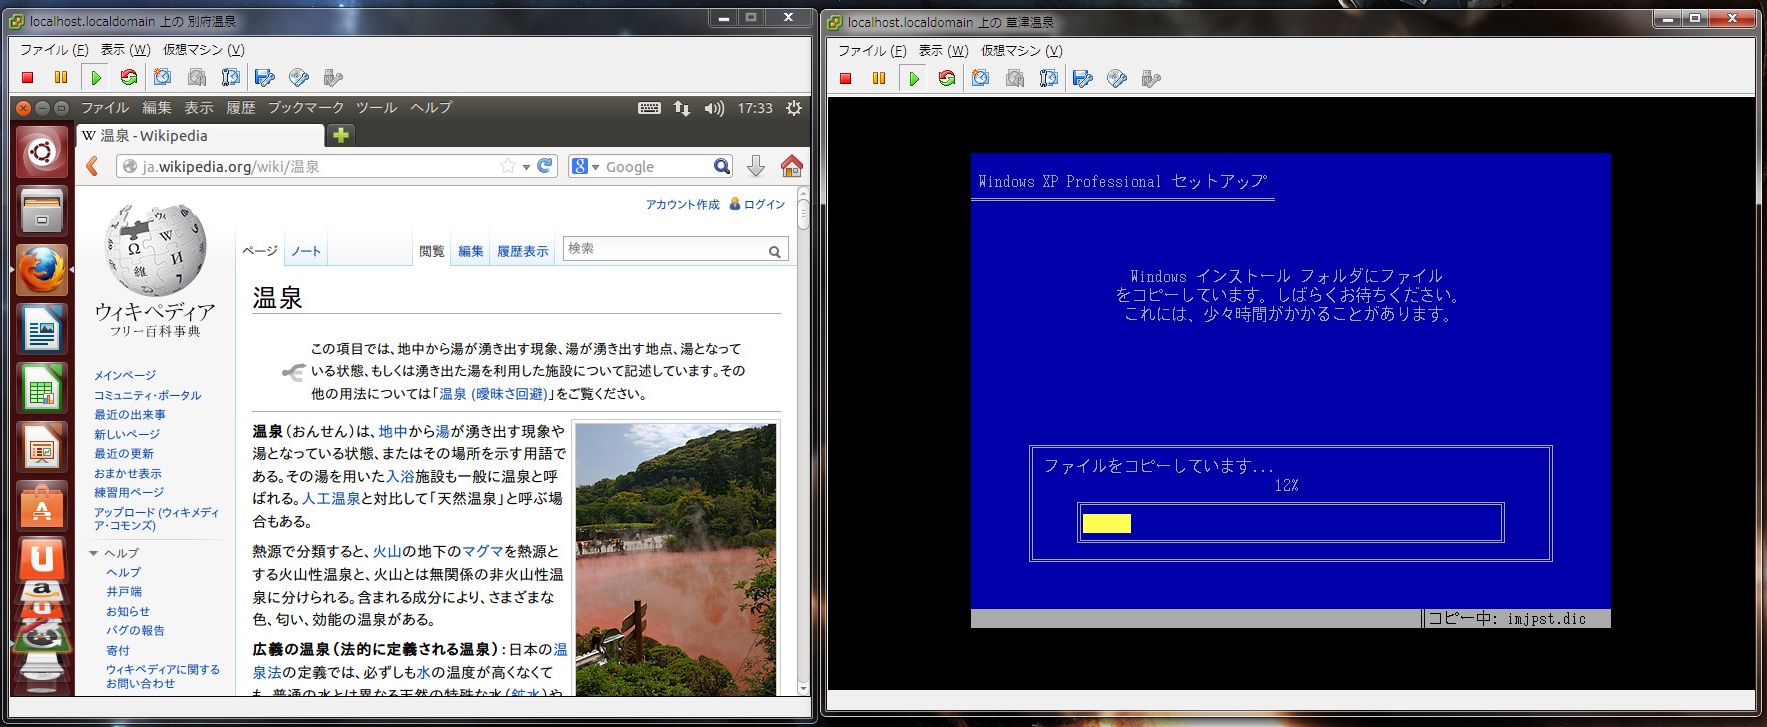This screenshot has height=727, width=1767.
Task: Click the Wikipedia search magnifier icon
Action: 774,251
